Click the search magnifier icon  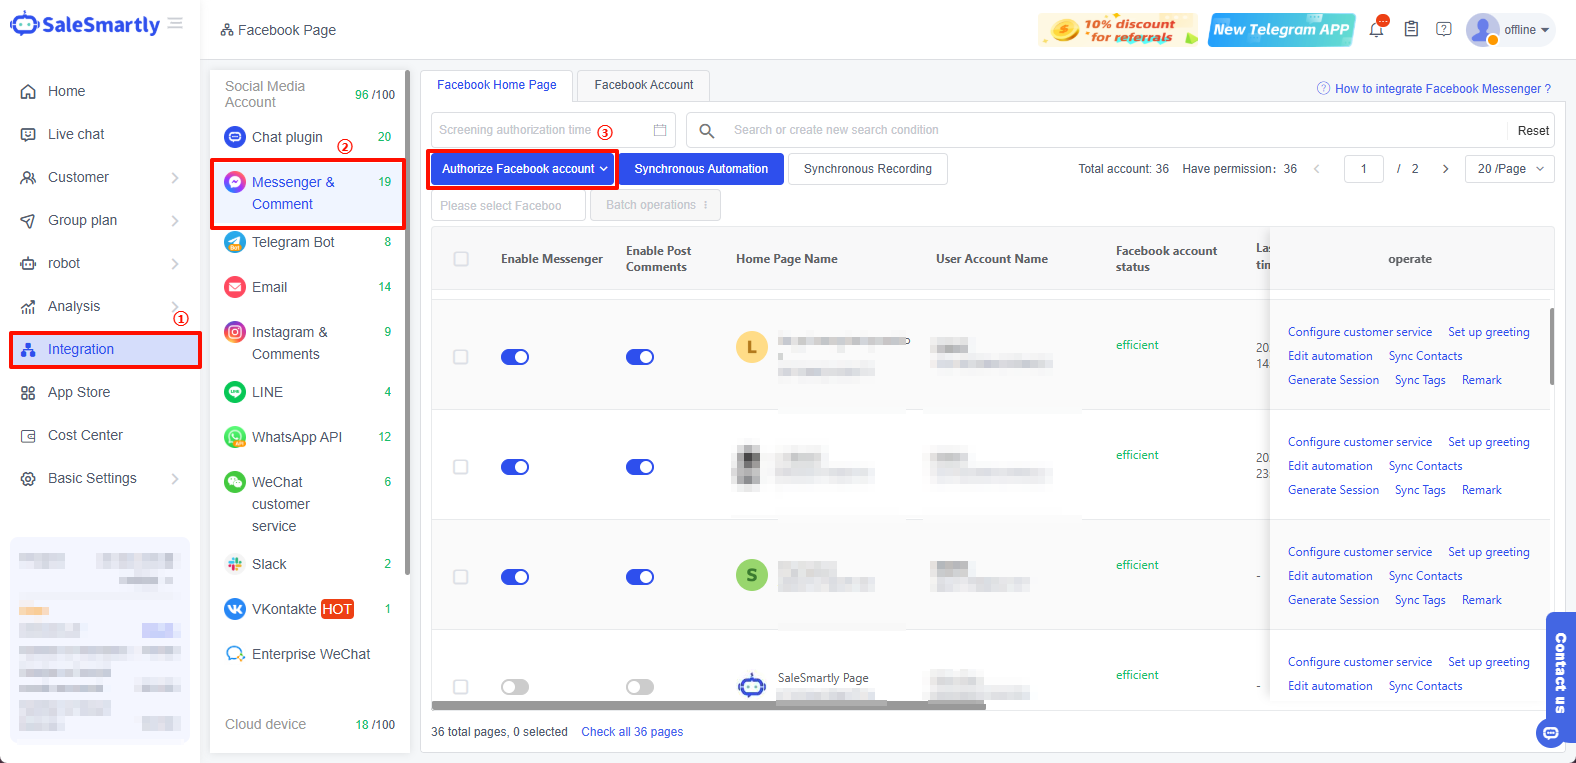(707, 130)
